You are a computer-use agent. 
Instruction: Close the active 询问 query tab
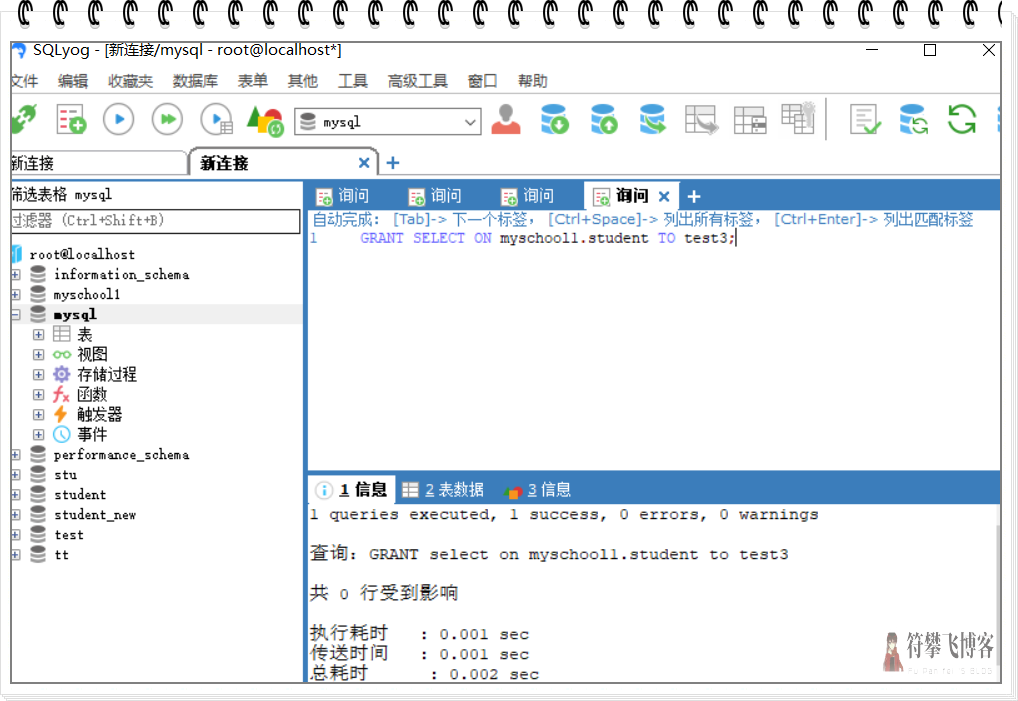click(x=664, y=196)
